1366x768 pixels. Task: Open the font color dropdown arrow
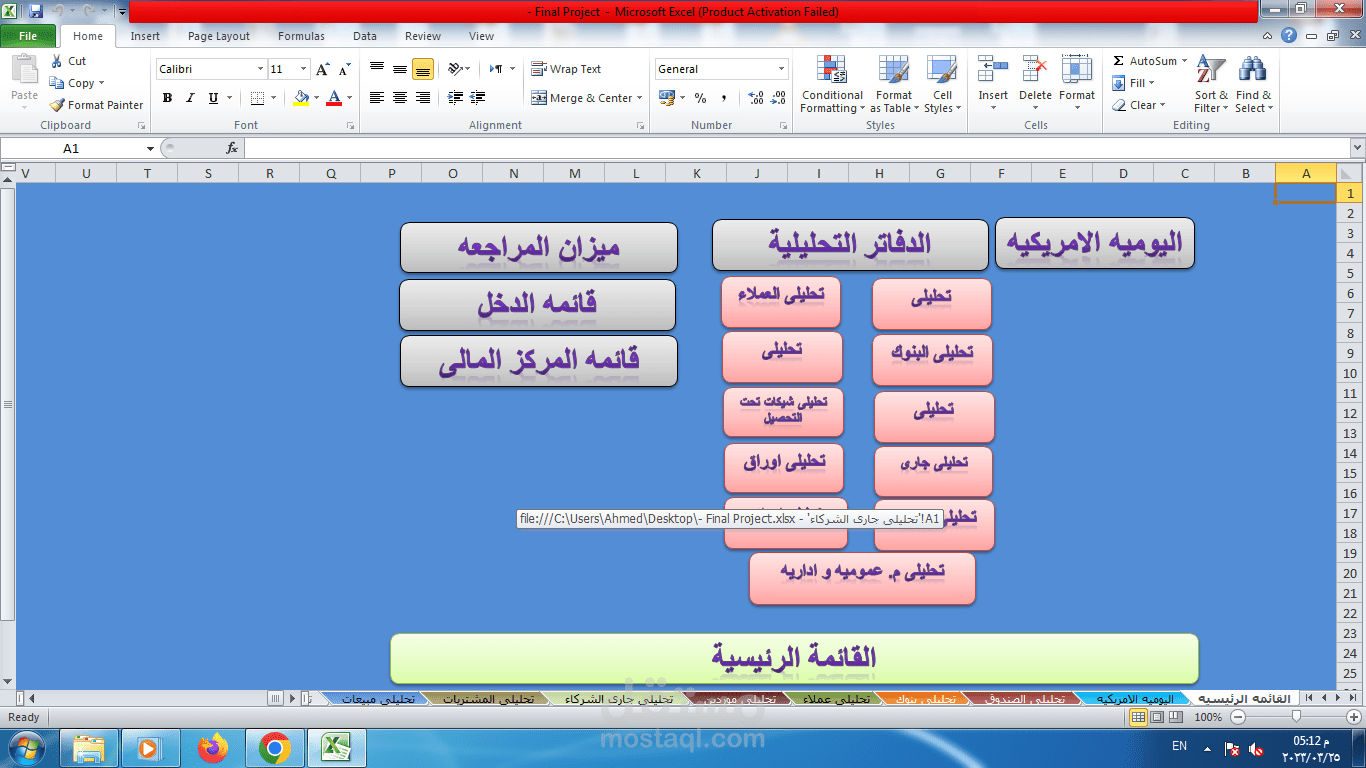(349, 98)
